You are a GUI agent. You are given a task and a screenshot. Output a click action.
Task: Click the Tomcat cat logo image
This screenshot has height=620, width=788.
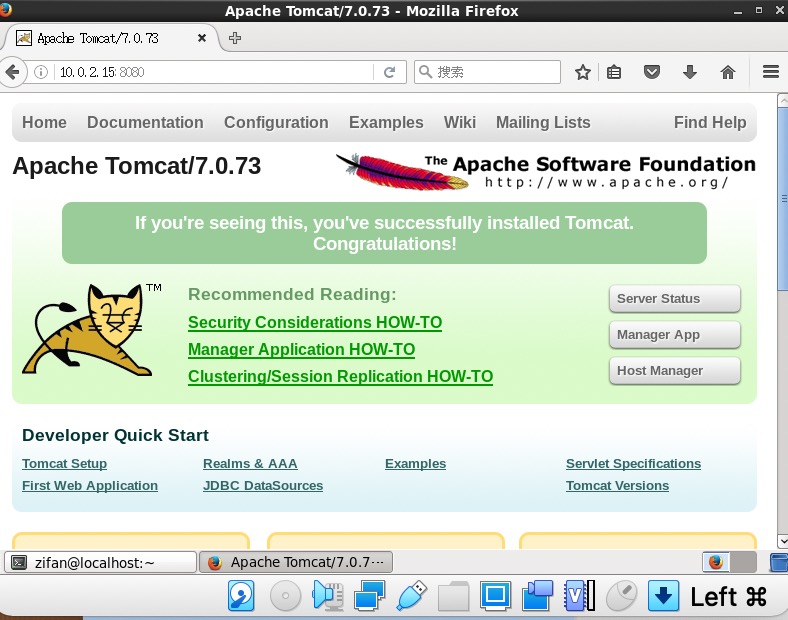[x=87, y=330]
